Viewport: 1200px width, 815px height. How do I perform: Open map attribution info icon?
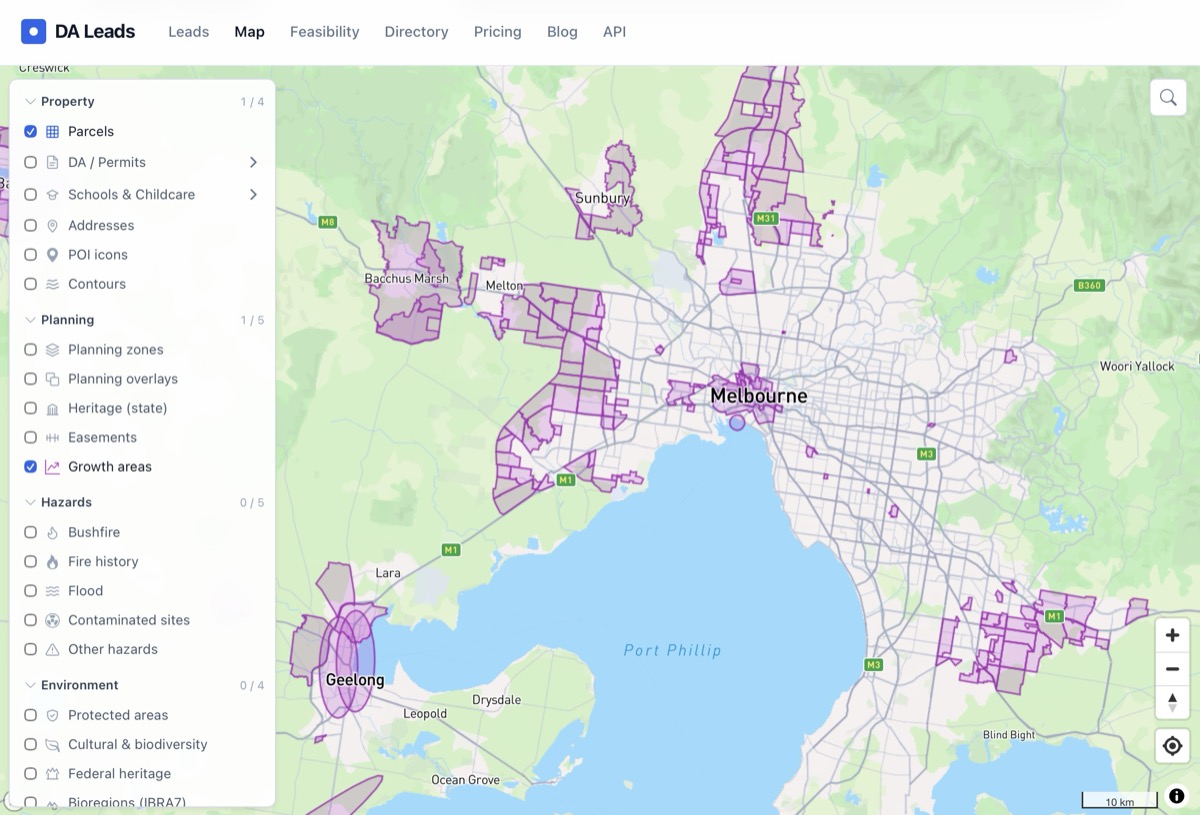pos(1177,796)
